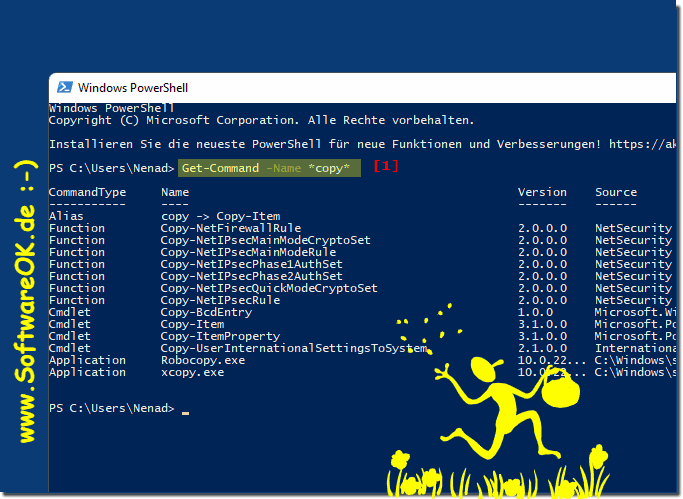
Task: Select Copy-ItemProperty cmdlet name
Action: (220, 336)
